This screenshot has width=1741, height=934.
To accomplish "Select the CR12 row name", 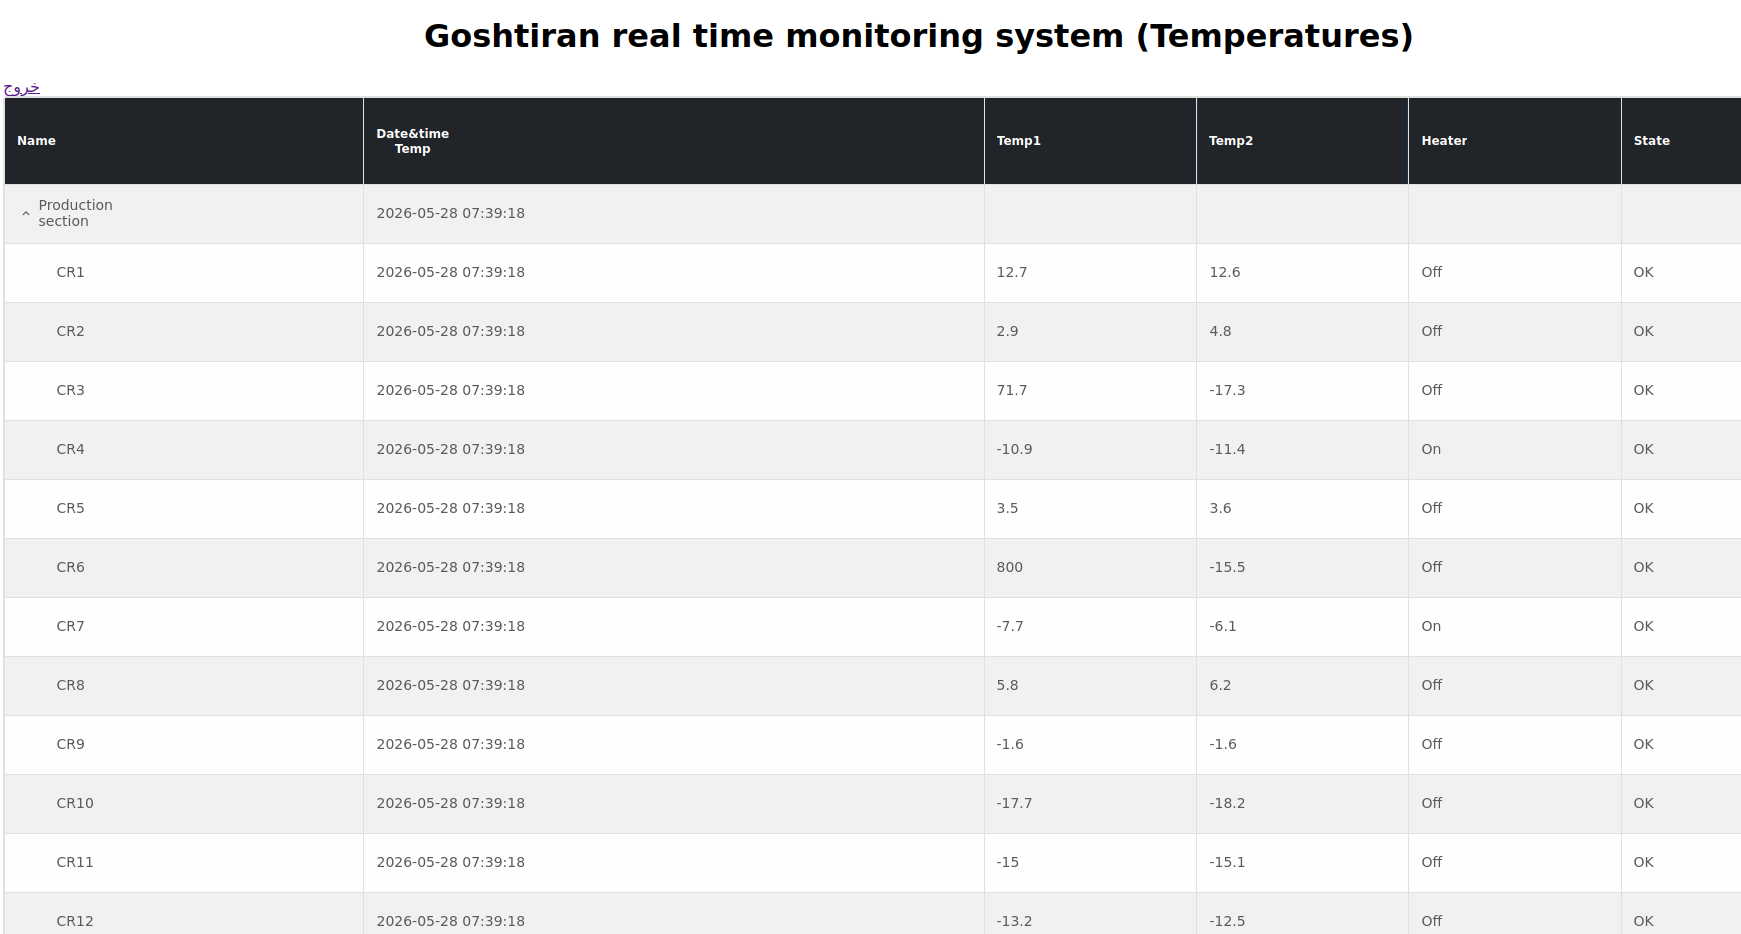I will [75, 921].
